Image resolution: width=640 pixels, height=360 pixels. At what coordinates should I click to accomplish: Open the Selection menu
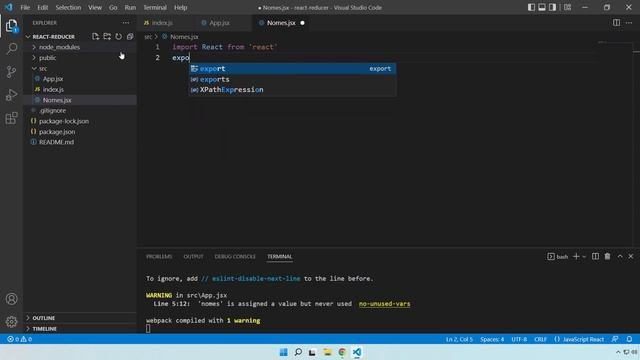pos(68,7)
